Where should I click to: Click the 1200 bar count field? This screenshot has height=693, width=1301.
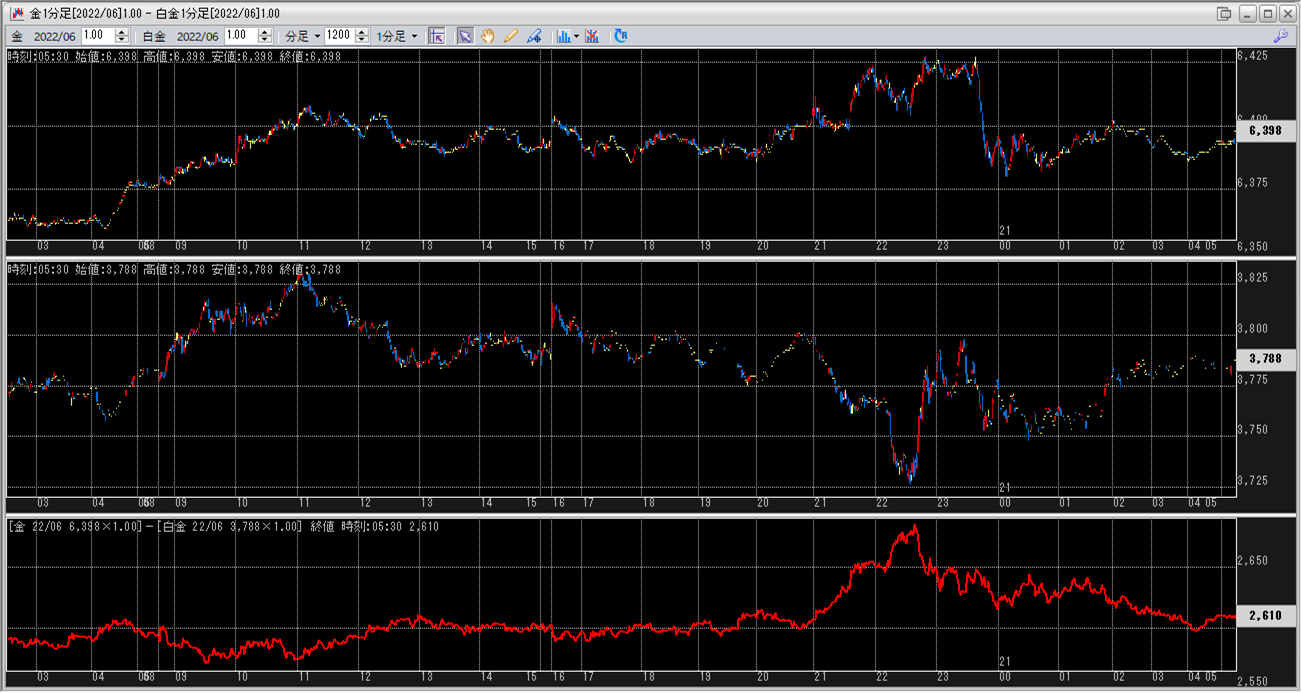(x=338, y=36)
